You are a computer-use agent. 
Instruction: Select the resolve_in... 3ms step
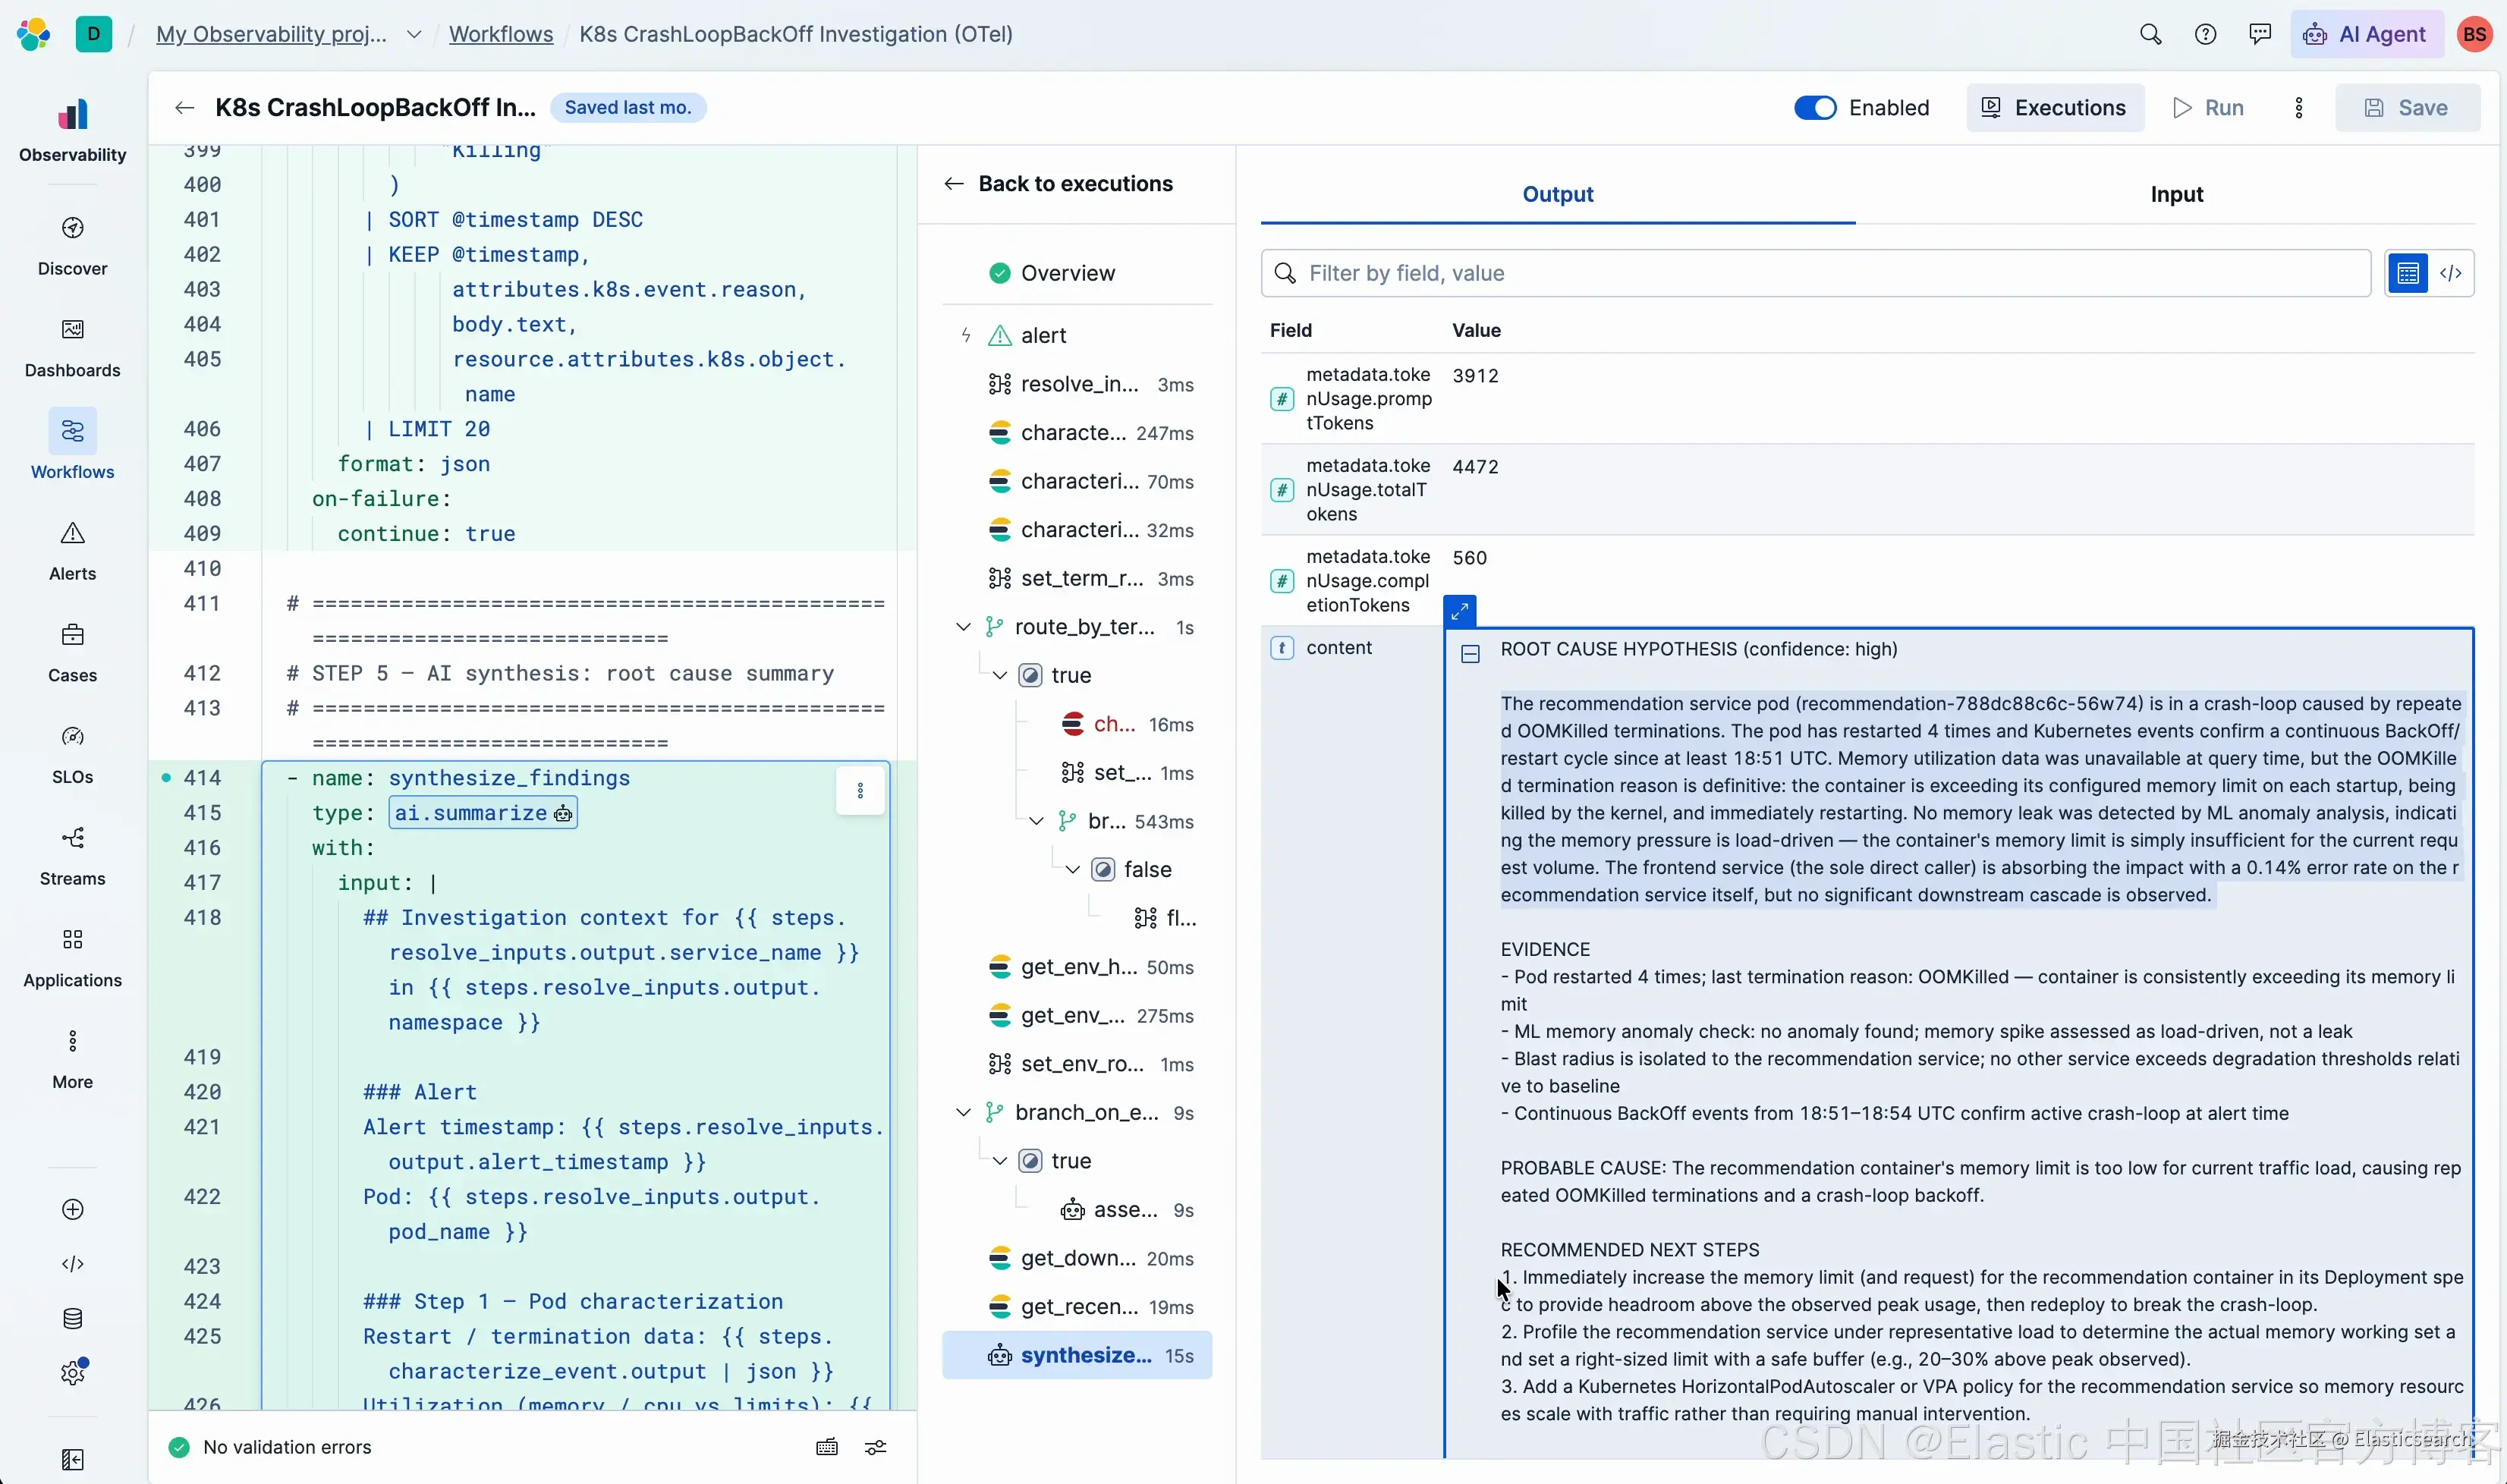[1077, 384]
